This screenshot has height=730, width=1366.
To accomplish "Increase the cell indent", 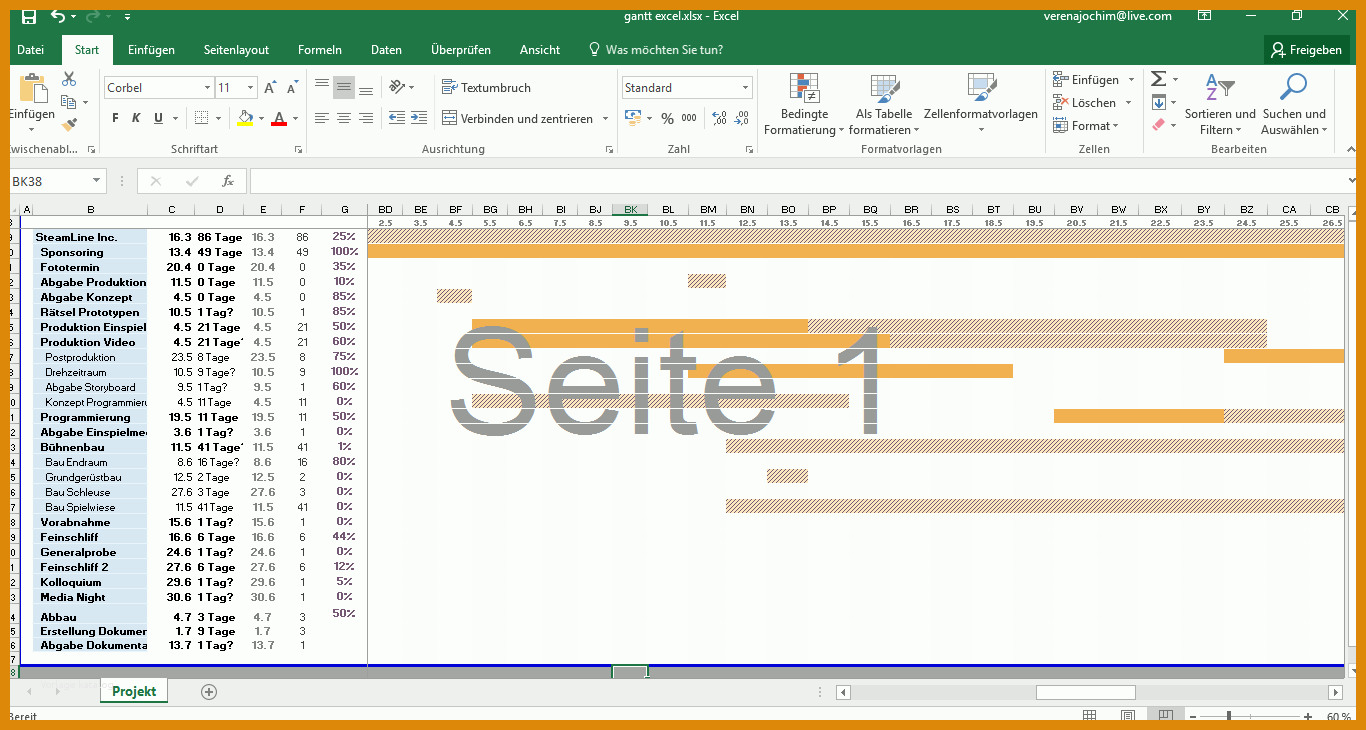I will [x=419, y=118].
